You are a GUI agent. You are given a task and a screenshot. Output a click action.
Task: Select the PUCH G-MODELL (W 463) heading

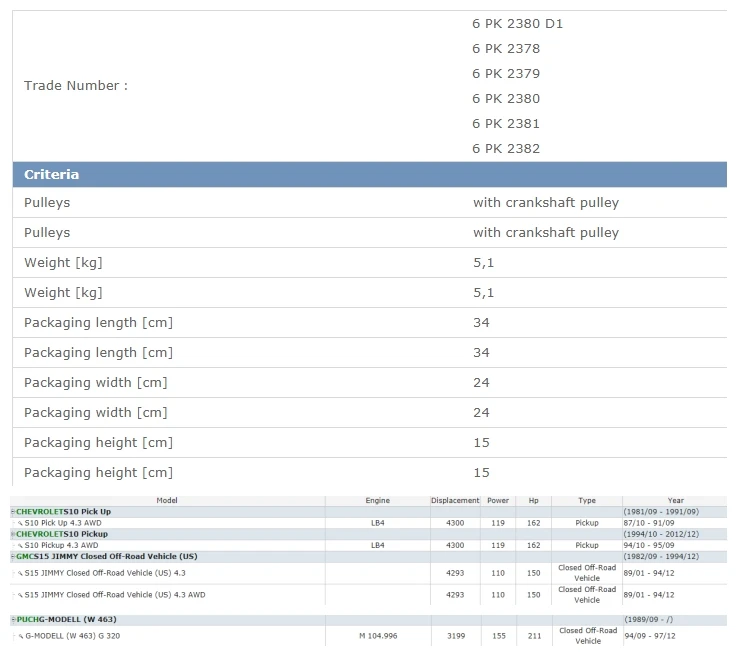(66, 620)
